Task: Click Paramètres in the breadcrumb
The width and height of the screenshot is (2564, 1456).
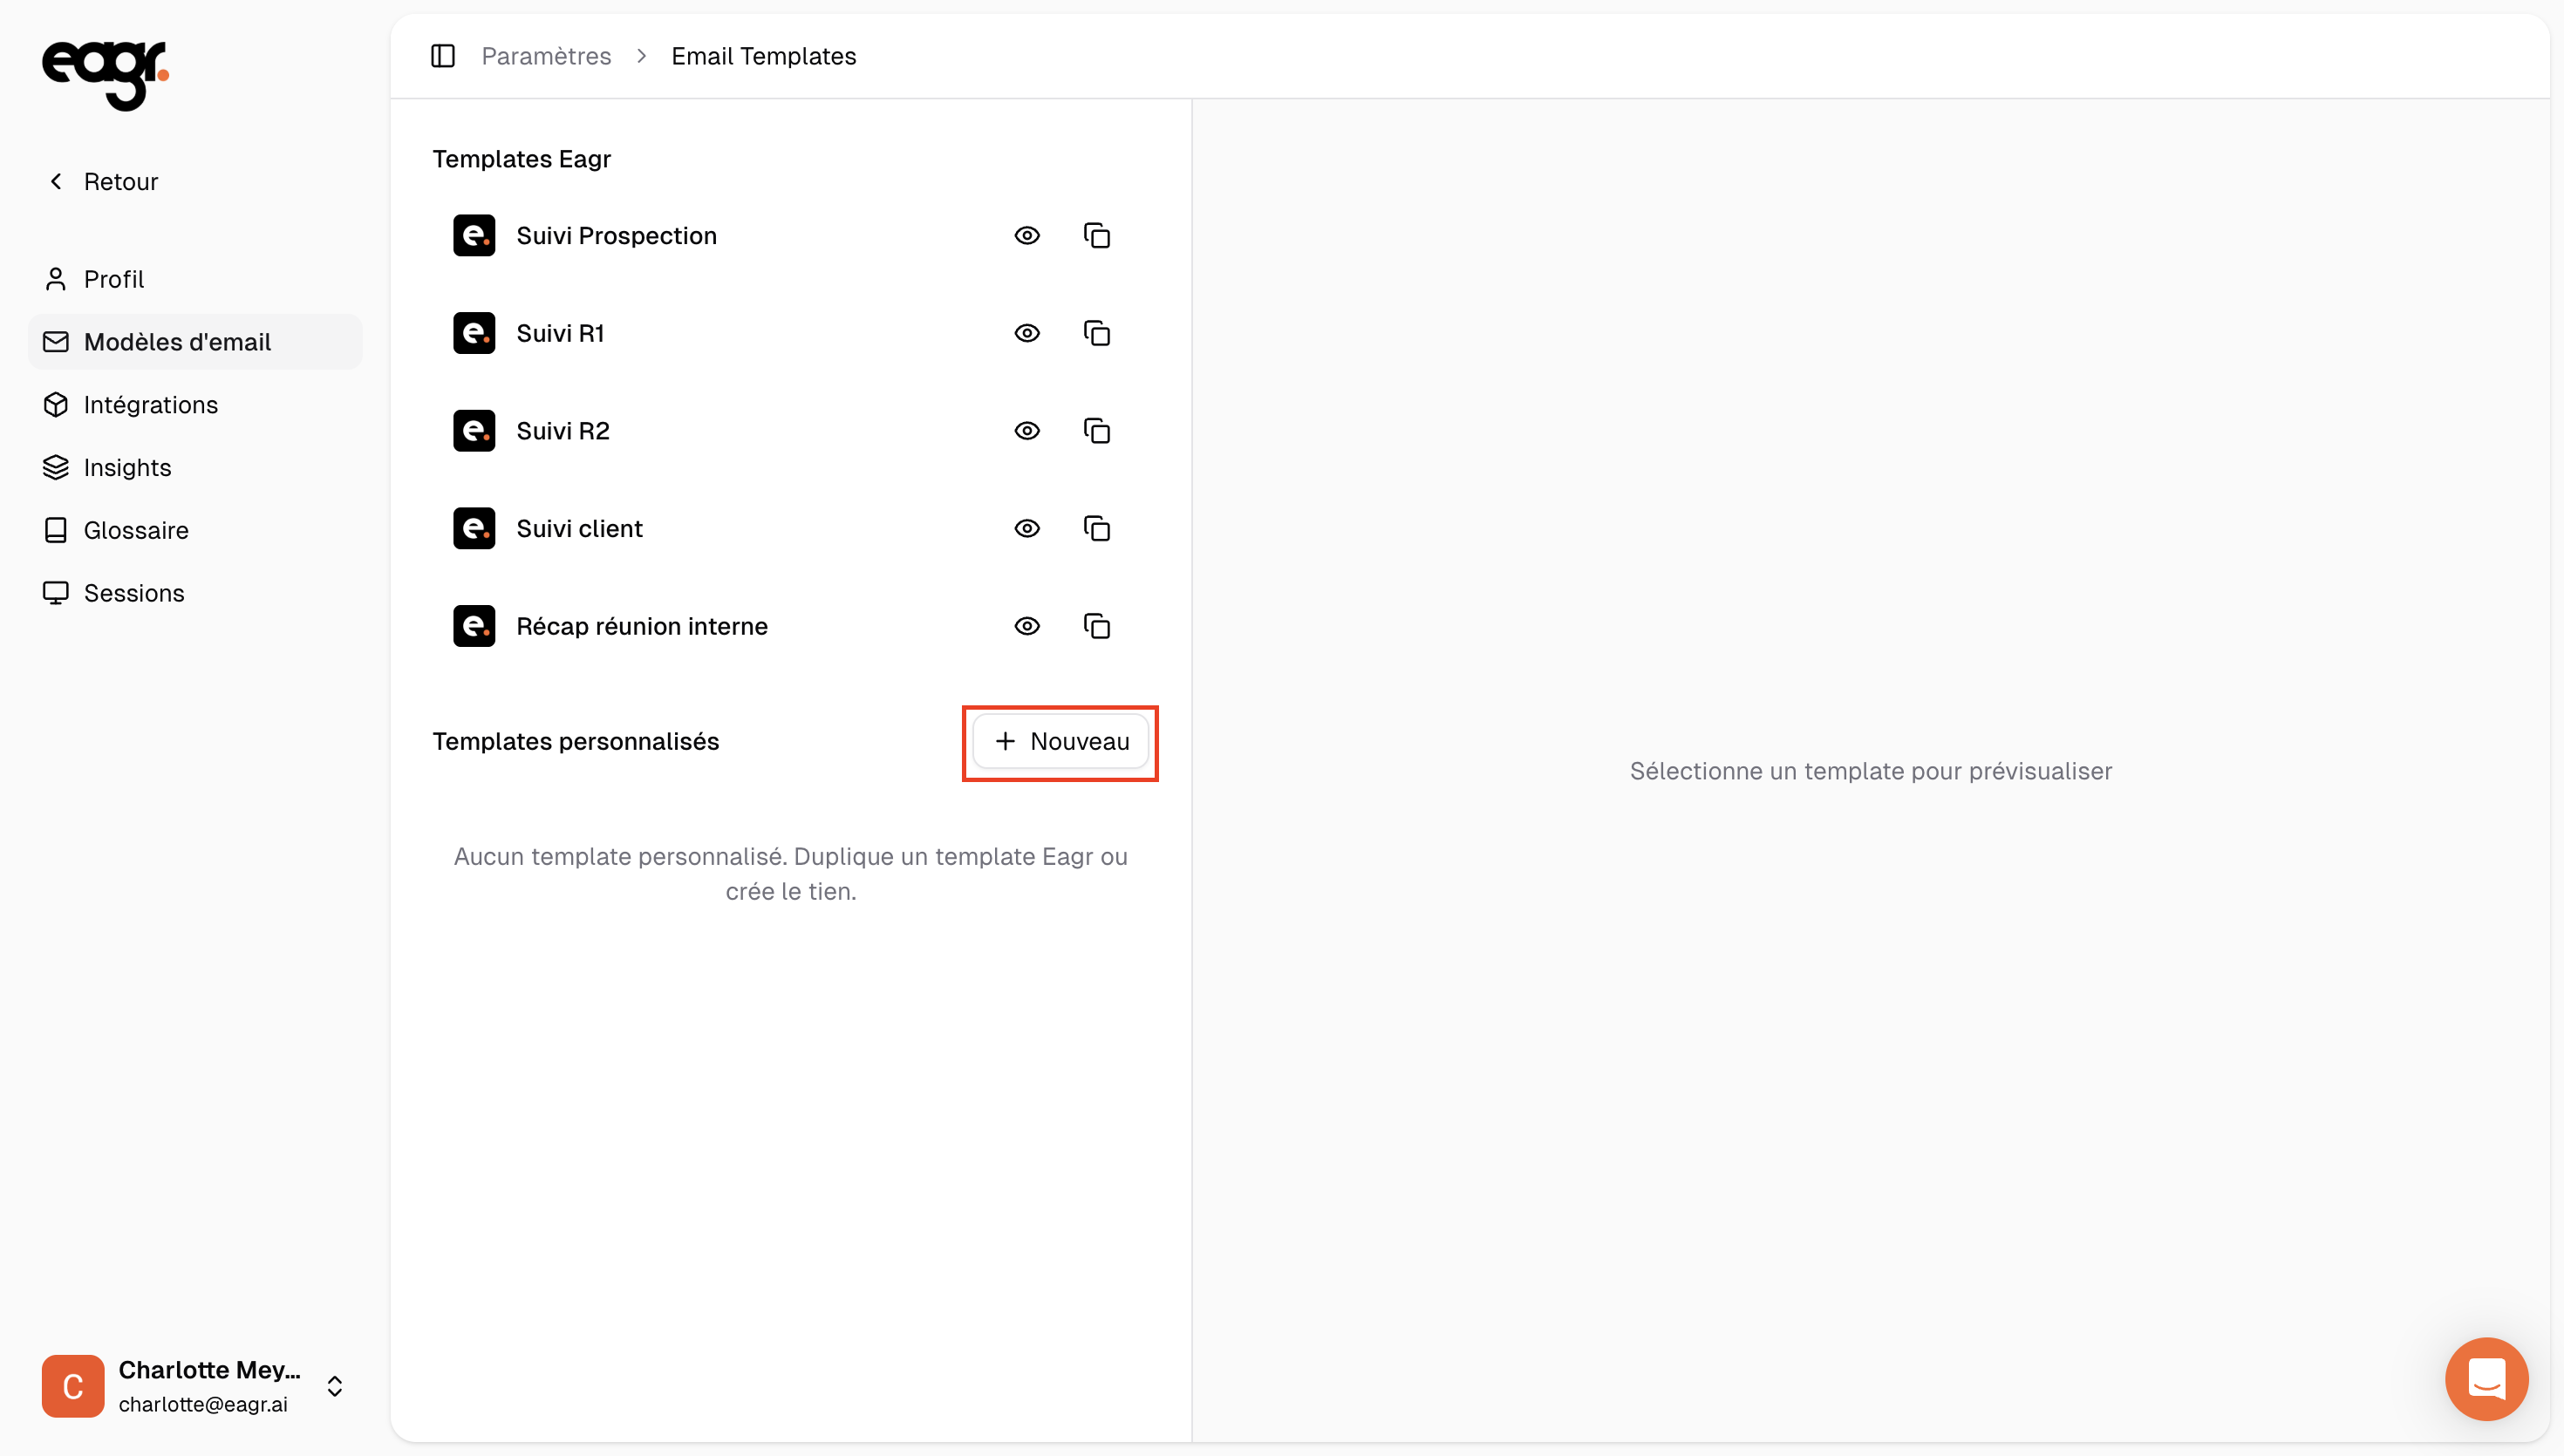Action: click(546, 56)
